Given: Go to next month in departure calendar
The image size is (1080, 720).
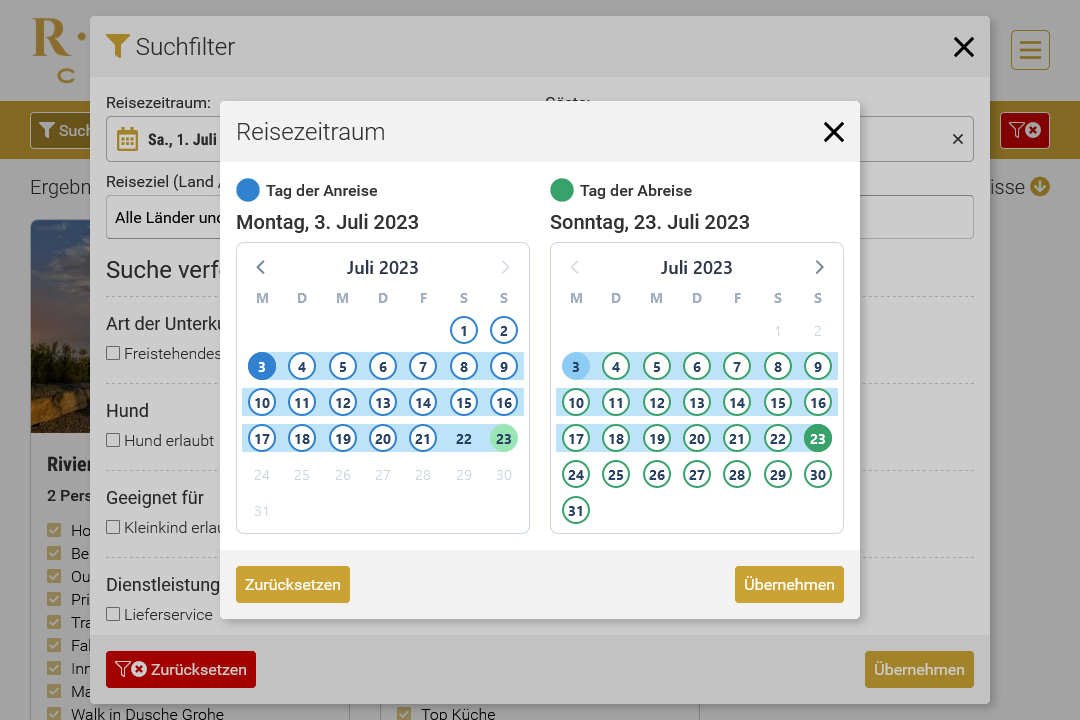Looking at the screenshot, I should click(819, 267).
